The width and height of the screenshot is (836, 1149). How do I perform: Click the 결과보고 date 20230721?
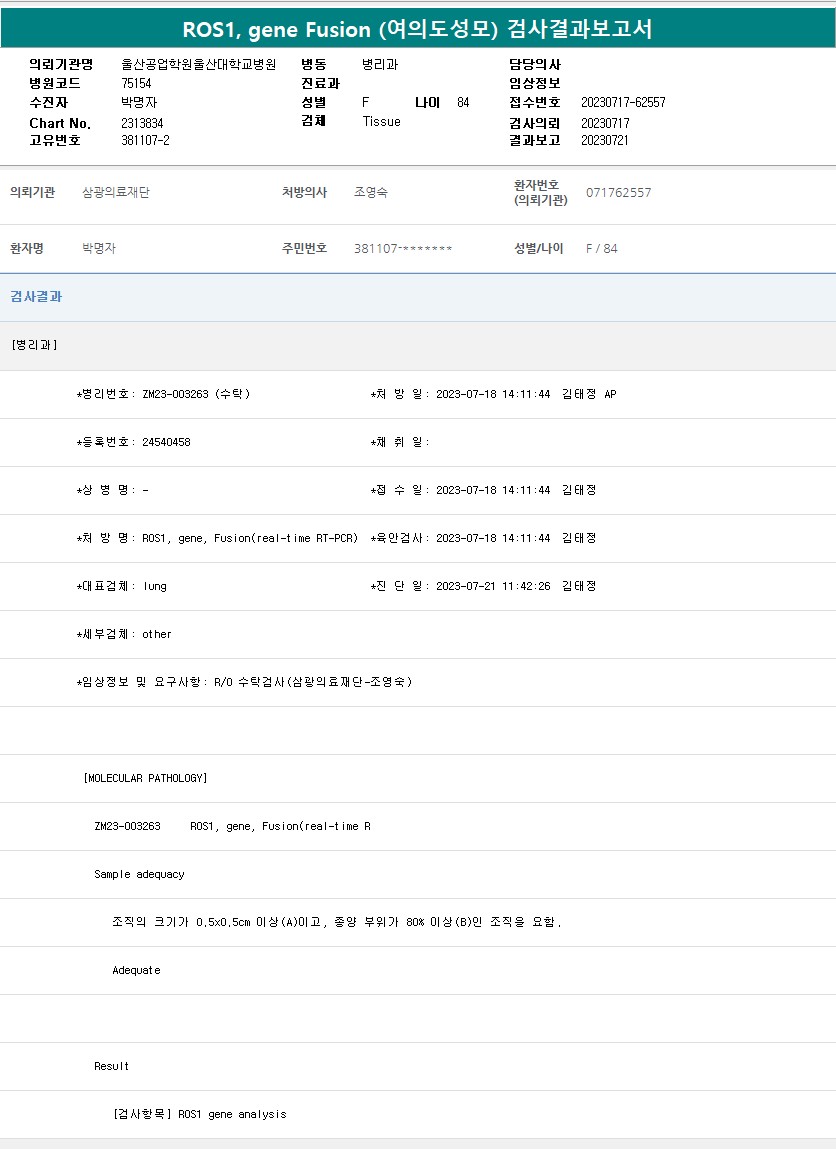pos(605,140)
